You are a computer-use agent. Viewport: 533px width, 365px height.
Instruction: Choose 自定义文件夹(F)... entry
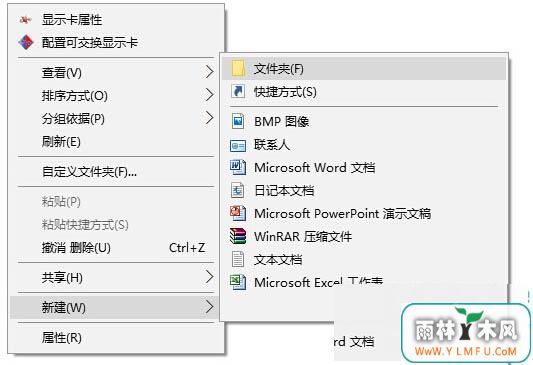pyautogui.click(x=116, y=172)
